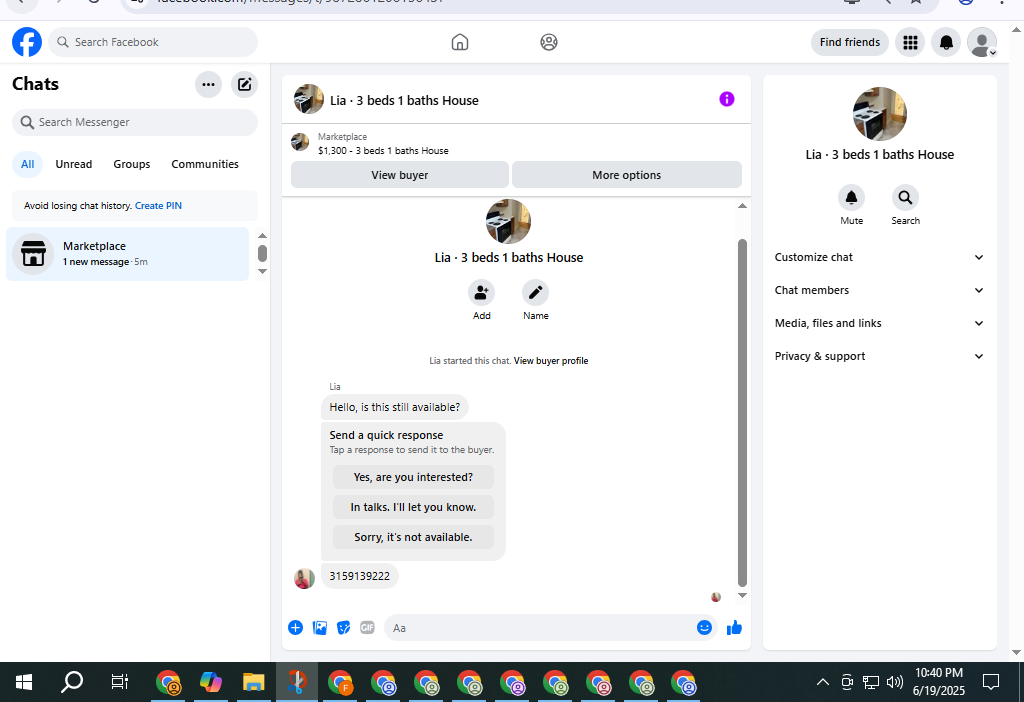Click the Find friends button
1024x702 pixels.
pyautogui.click(x=850, y=42)
